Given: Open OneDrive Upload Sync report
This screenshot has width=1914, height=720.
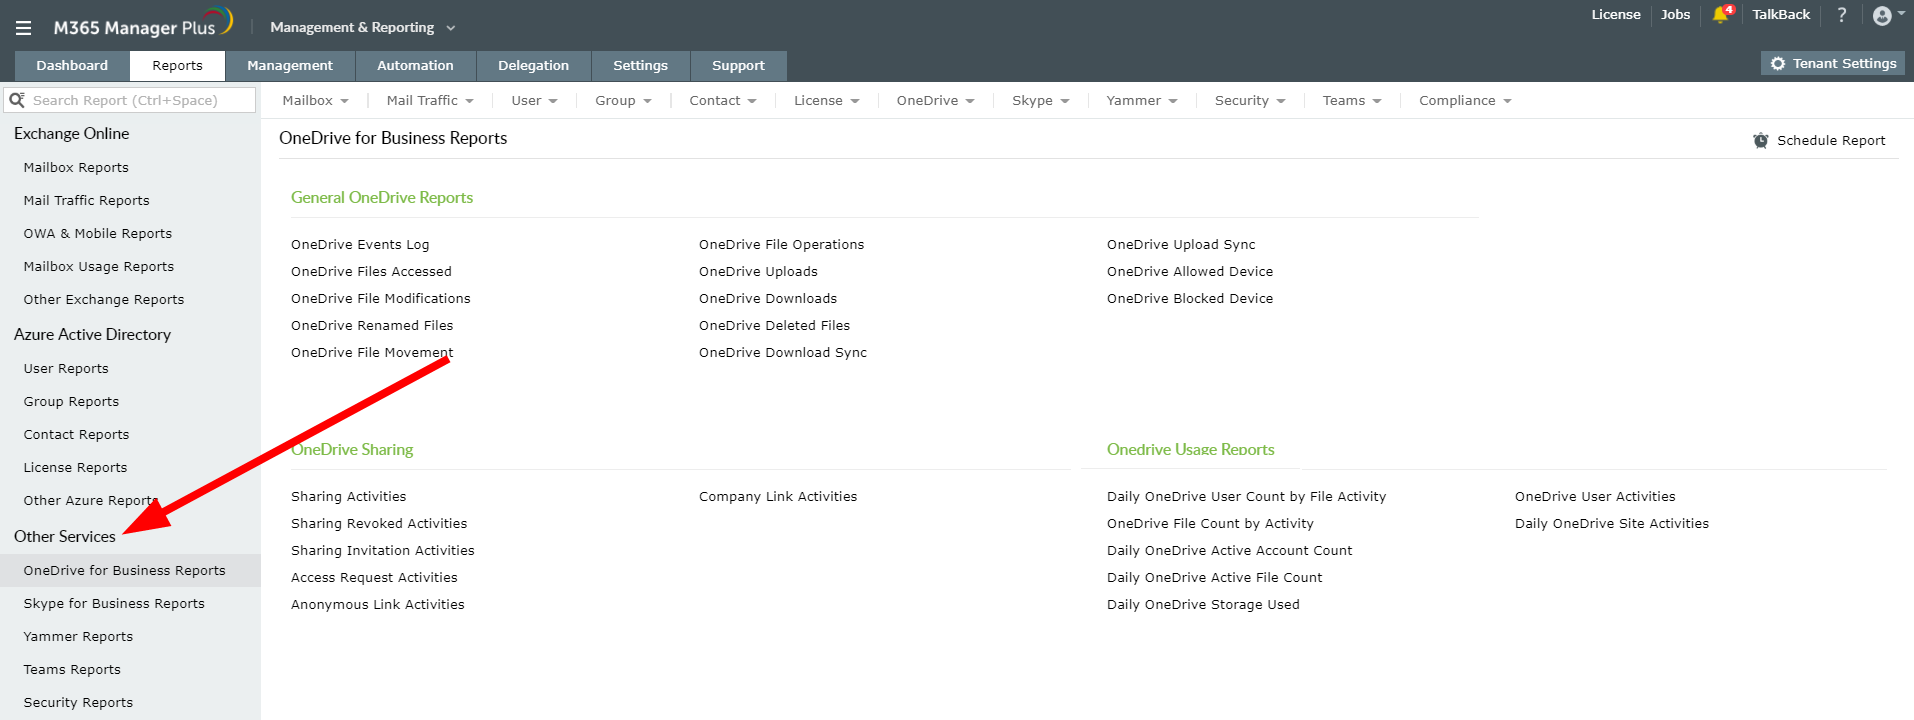Looking at the screenshot, I should point(1181,245).
